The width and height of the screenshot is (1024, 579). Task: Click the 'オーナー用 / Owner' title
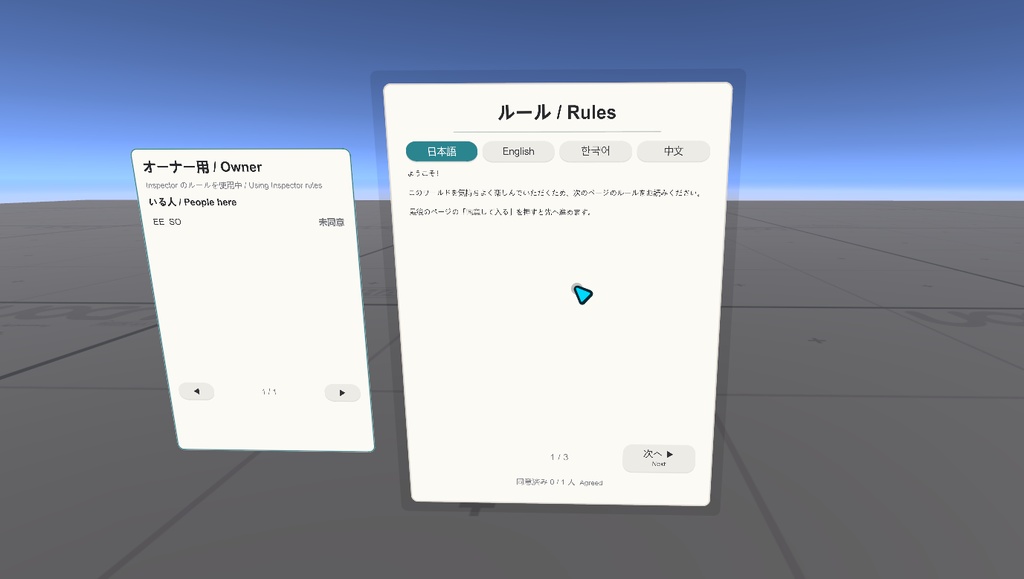pos(202,167)
